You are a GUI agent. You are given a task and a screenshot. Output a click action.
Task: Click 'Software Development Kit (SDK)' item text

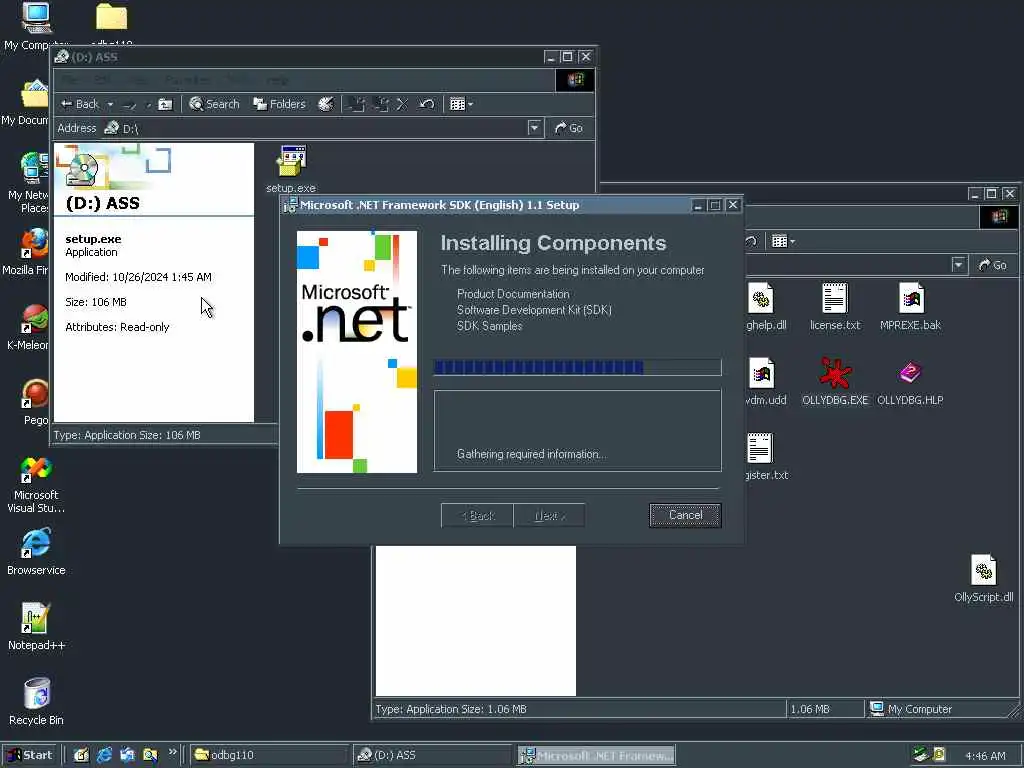tap(534, 310)
